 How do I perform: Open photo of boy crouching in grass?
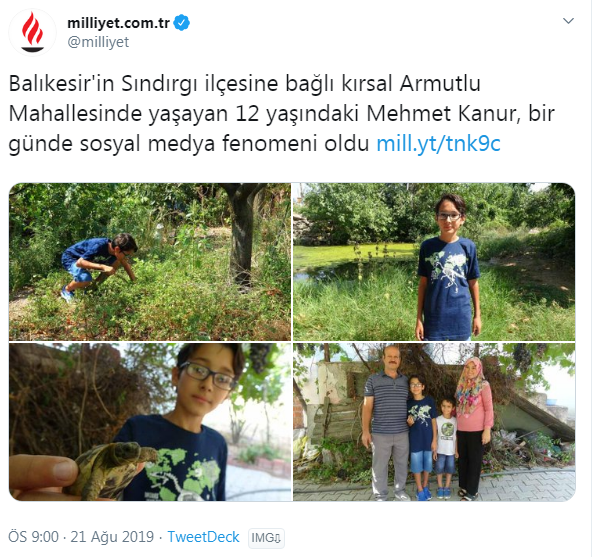pos(150,262)
